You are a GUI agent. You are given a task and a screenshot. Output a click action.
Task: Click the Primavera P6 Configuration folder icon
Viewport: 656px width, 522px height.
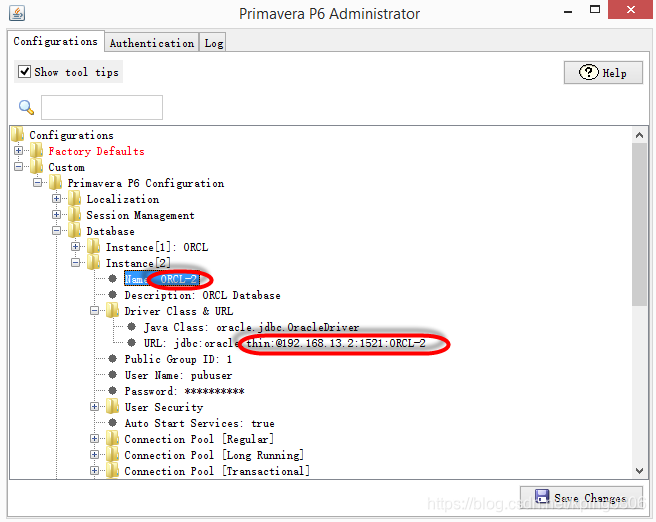click(x=56, y=183)
